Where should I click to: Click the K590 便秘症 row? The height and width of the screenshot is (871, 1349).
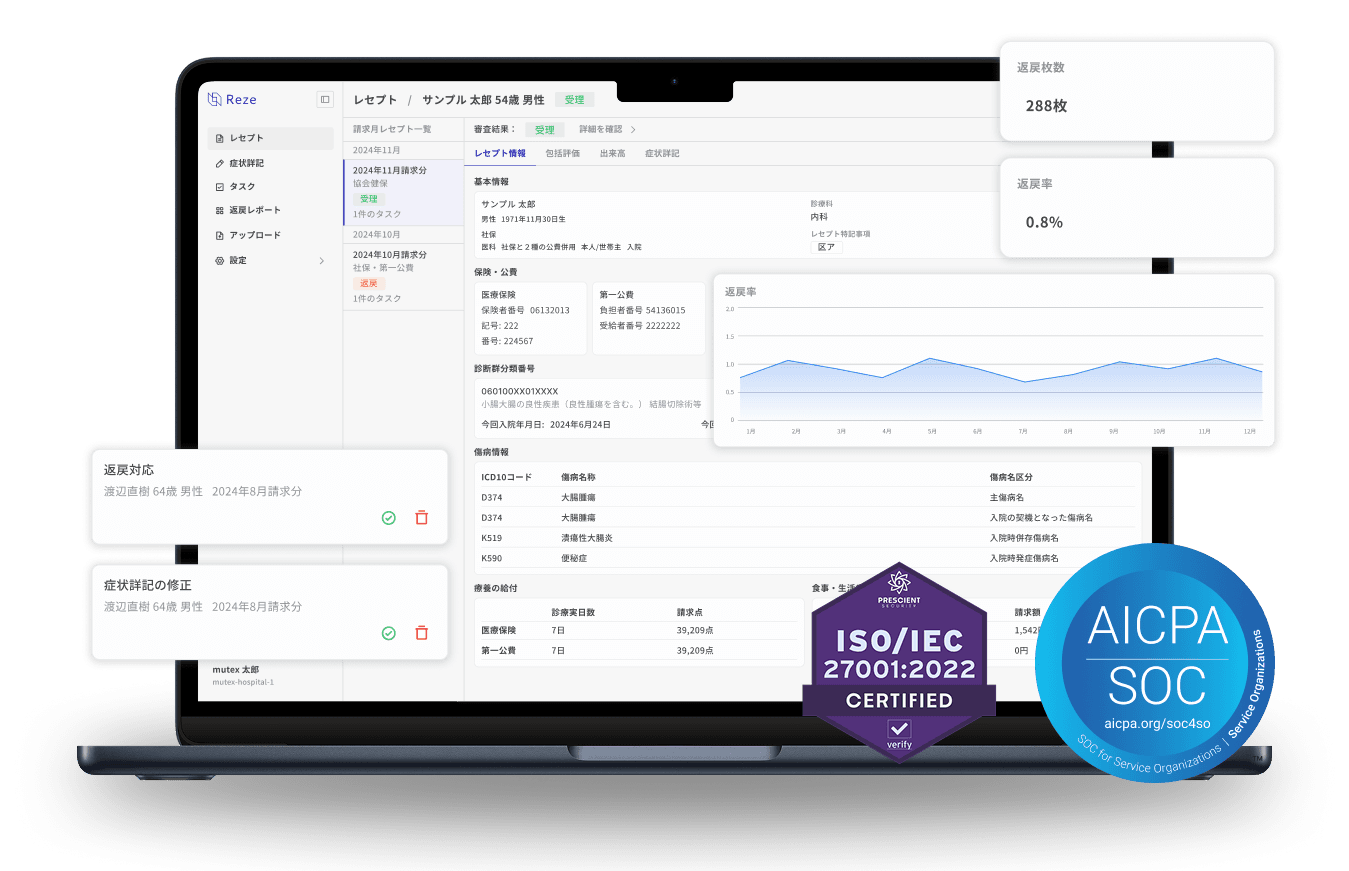pos(808,558)
